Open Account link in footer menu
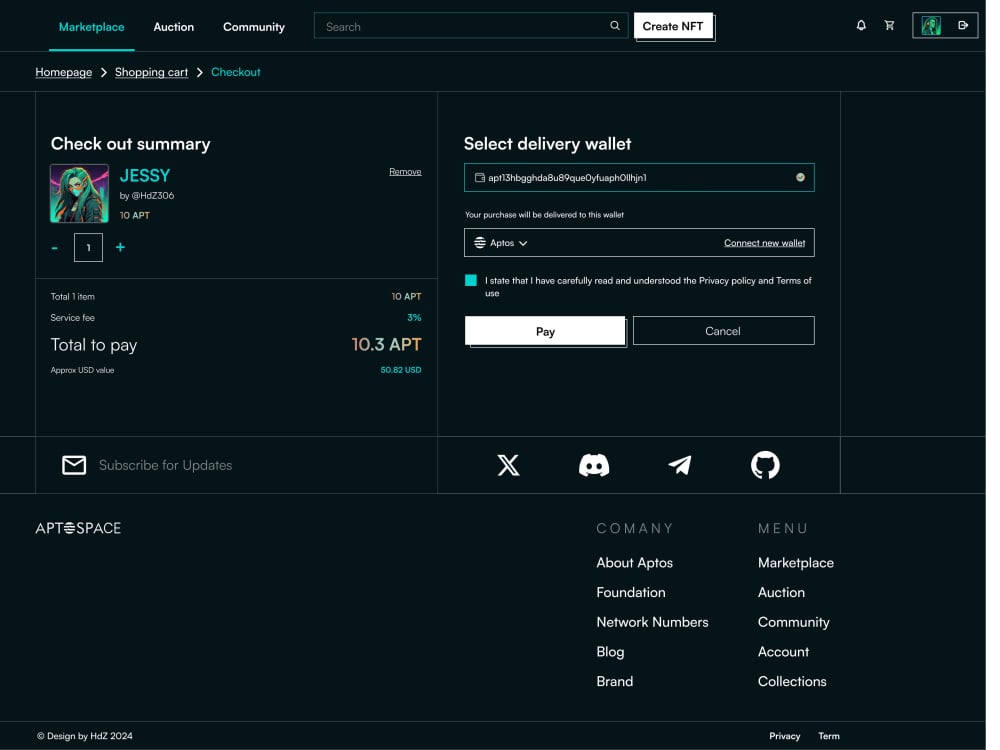The width and height of the screenshot is (1000, 750). click(x=783, y=652)
